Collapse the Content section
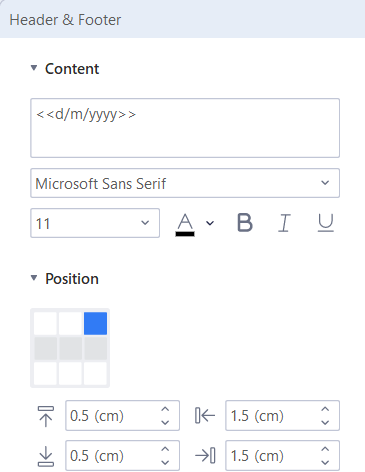 pyautogui.click(x=34, y=68)
